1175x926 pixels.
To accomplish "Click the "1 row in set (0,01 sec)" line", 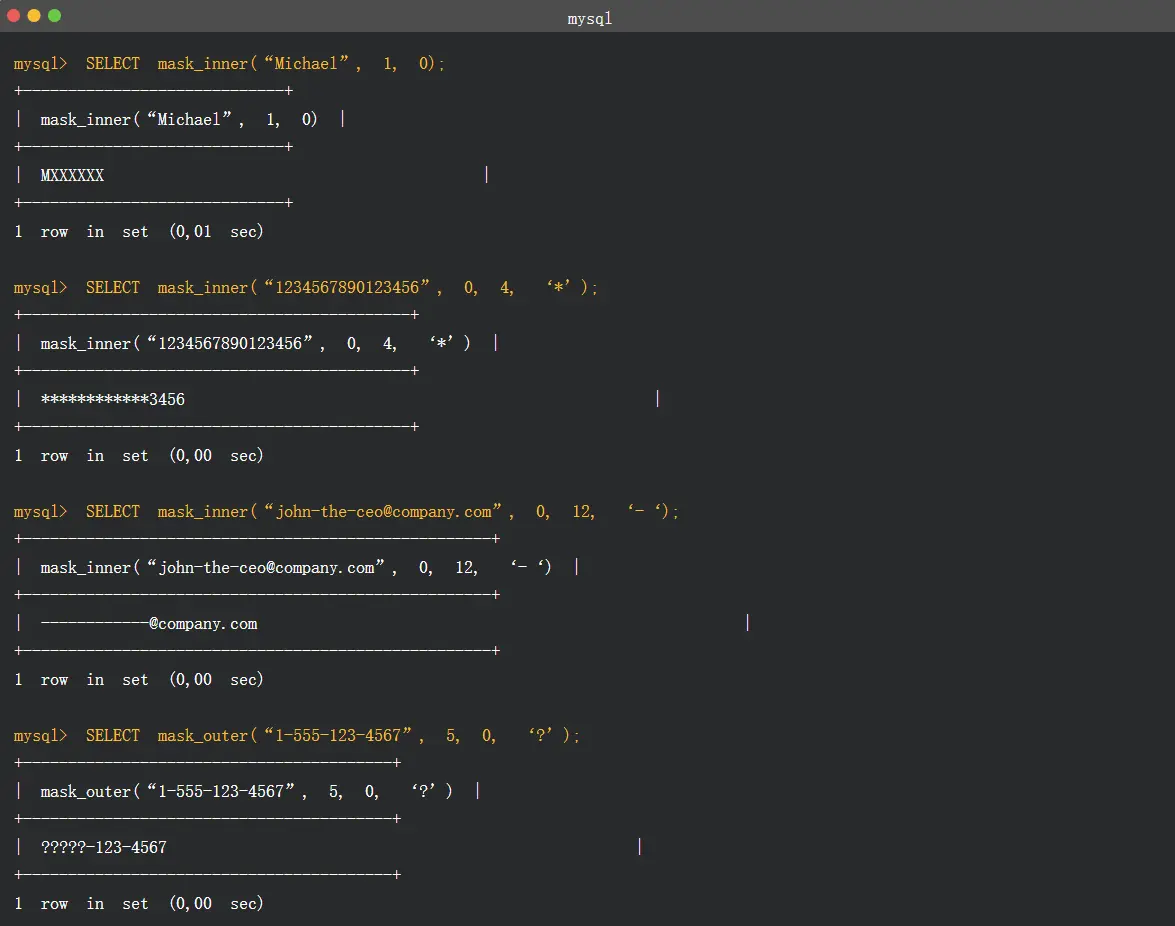I will (139, 231).
